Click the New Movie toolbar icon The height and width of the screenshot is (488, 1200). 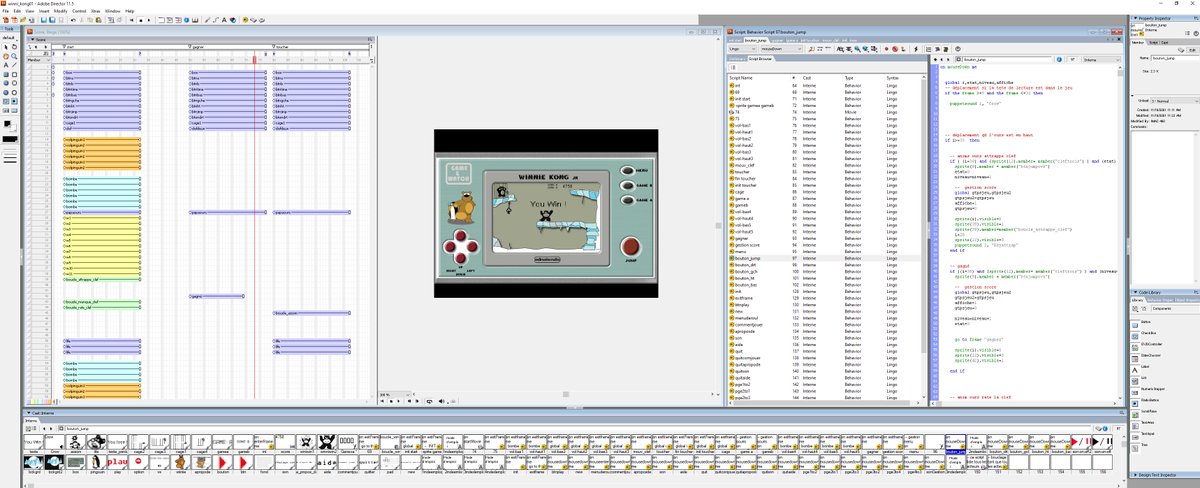pyautogui.click(x=6, y=20)
